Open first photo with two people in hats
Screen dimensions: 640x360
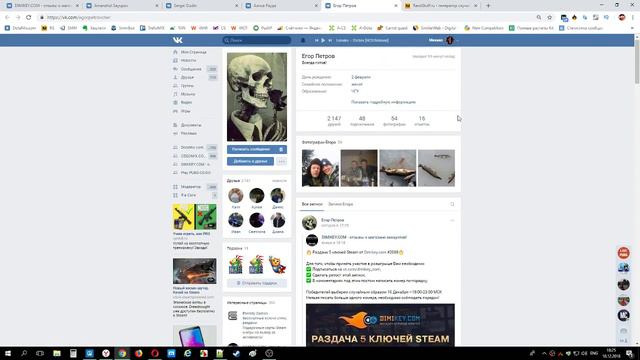point(320,168)
